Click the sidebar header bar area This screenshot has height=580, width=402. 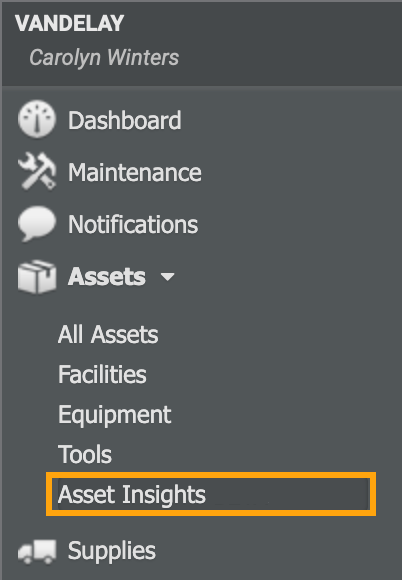coord(202,44)
